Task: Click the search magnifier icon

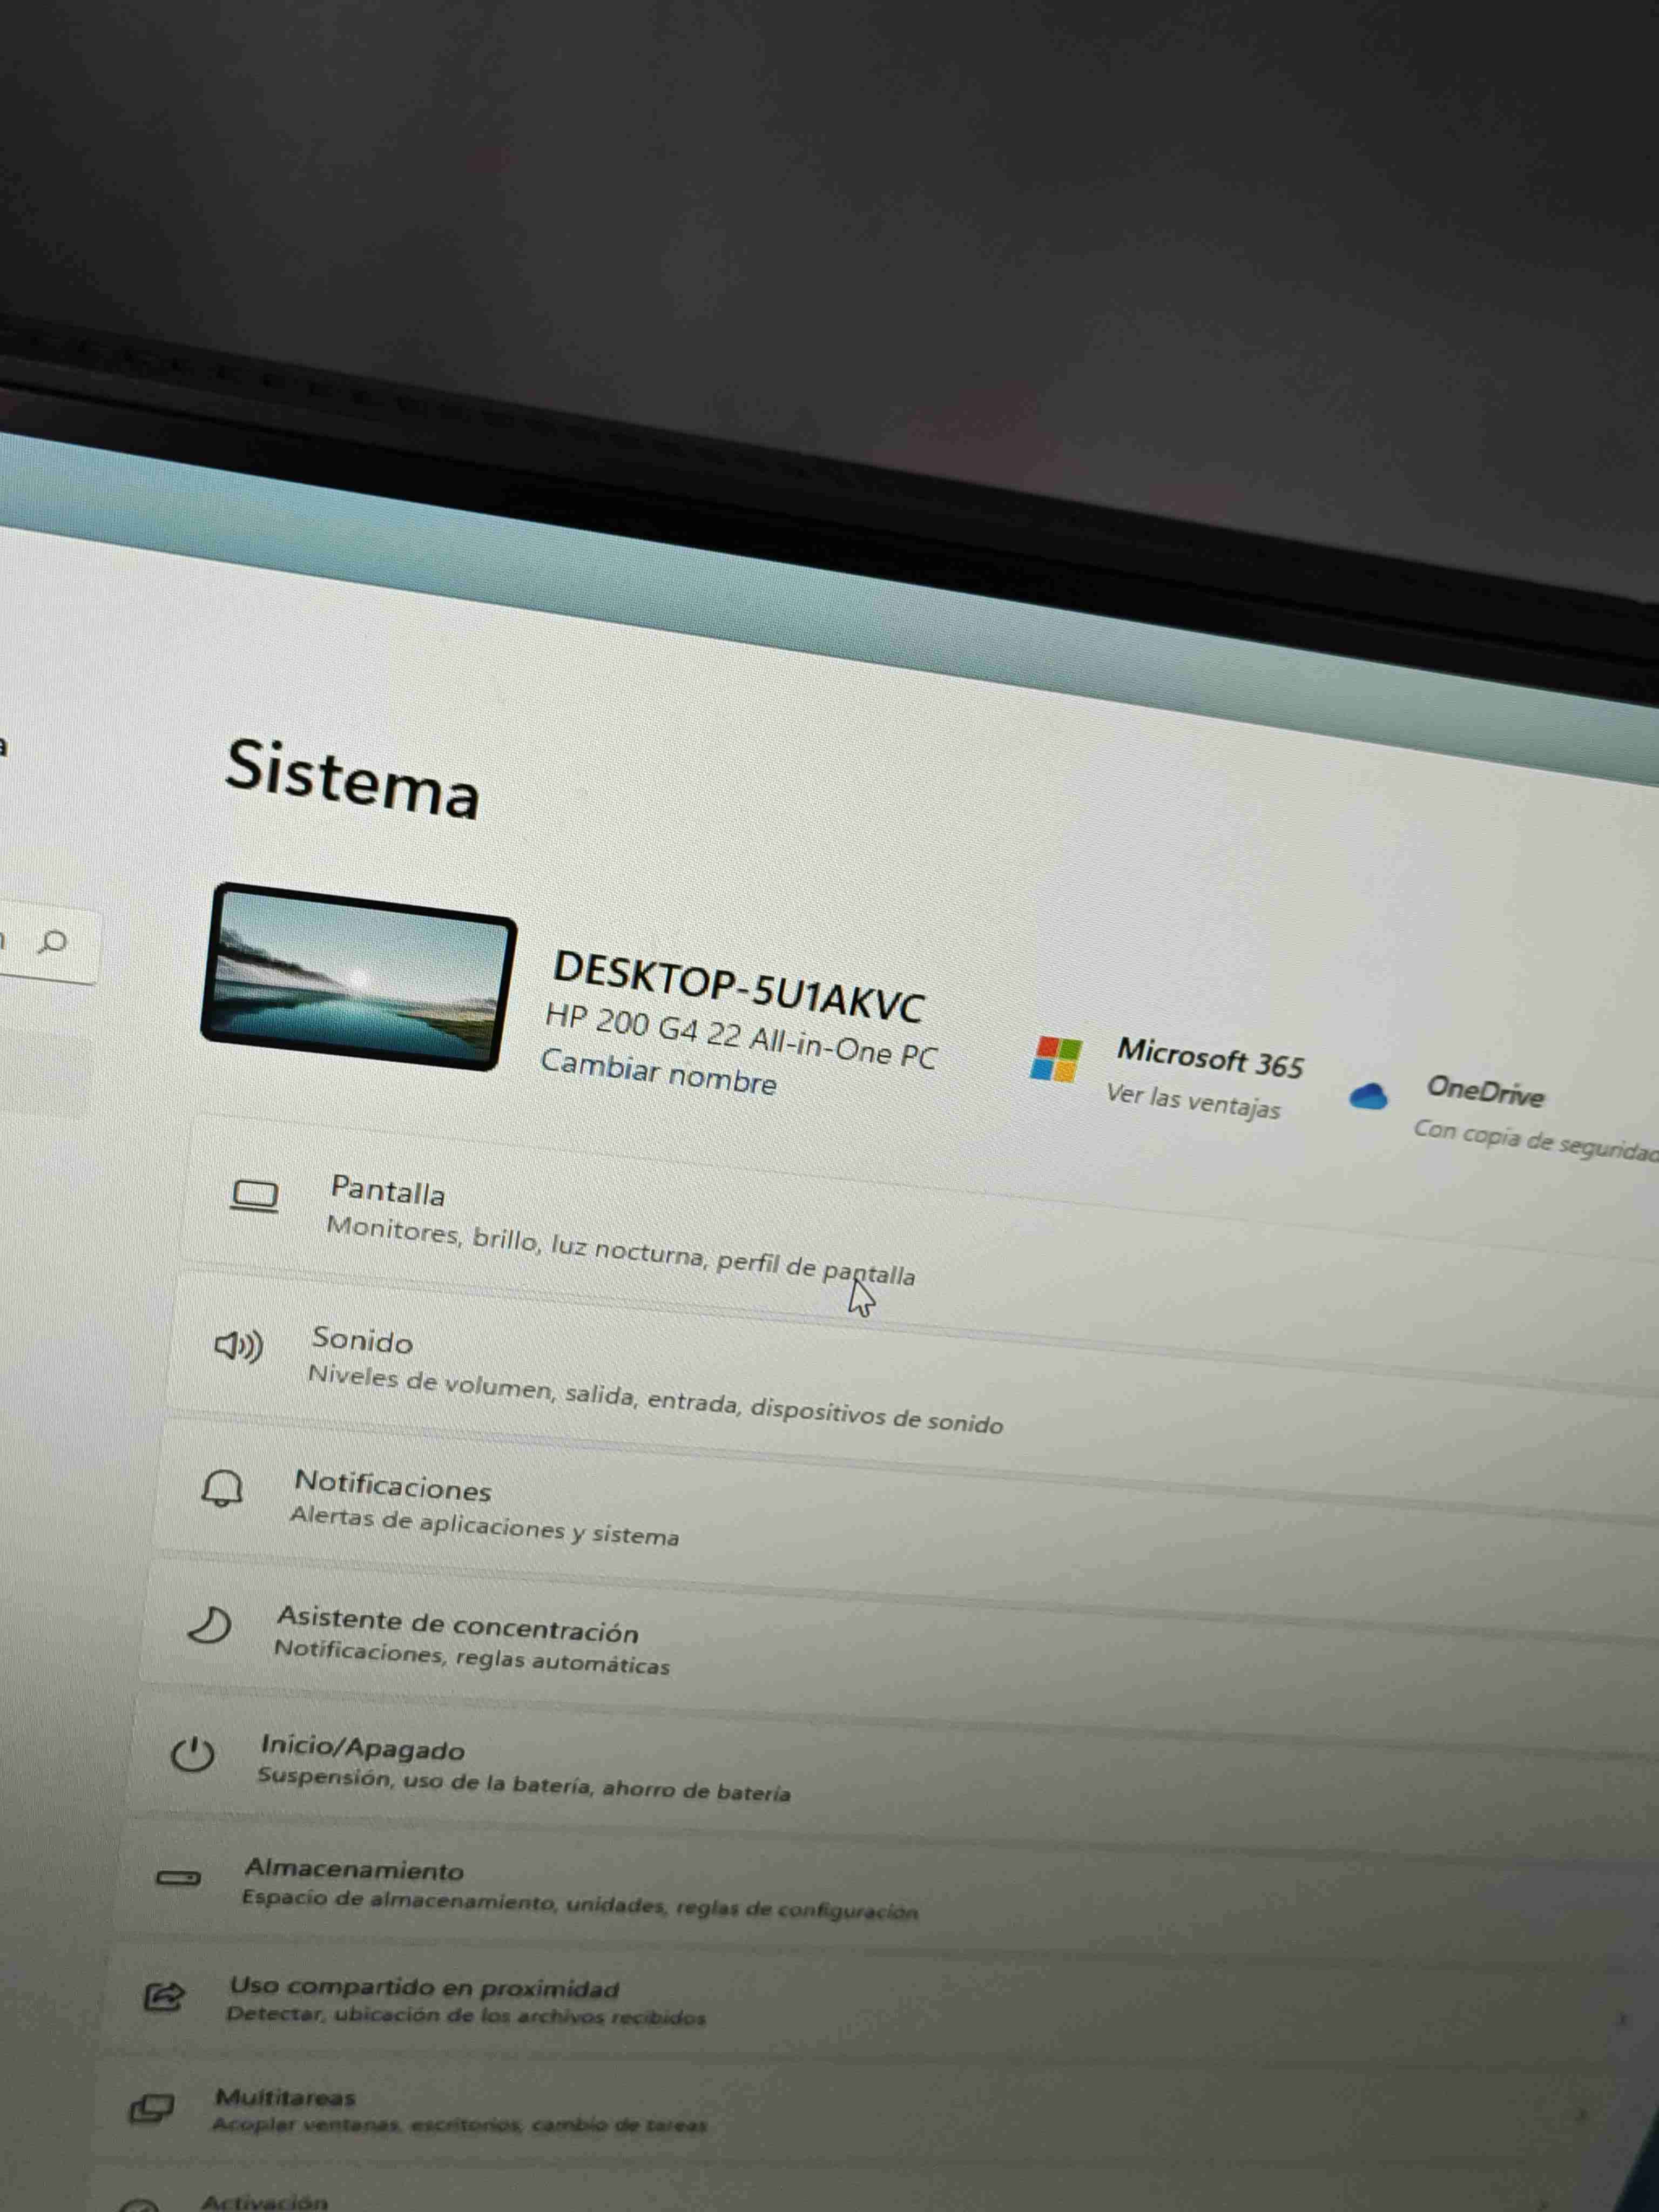Action: tap(52, 942)
